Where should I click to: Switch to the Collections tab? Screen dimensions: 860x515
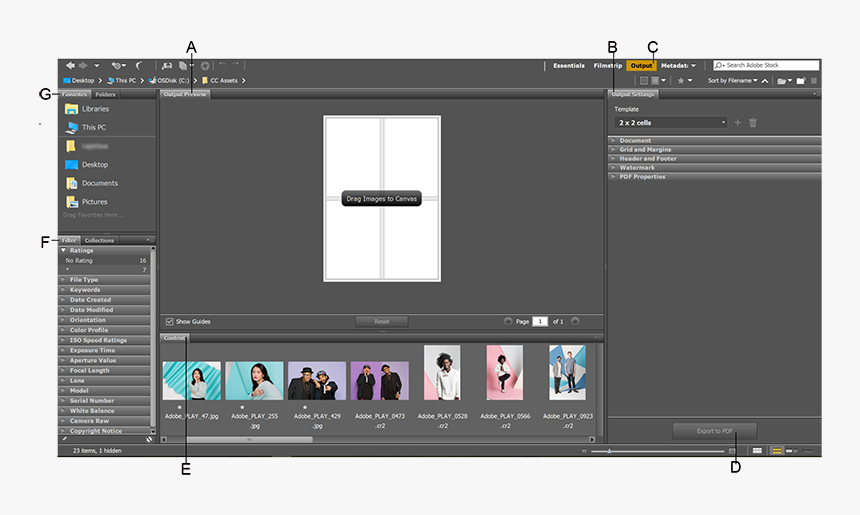point(99,240)
